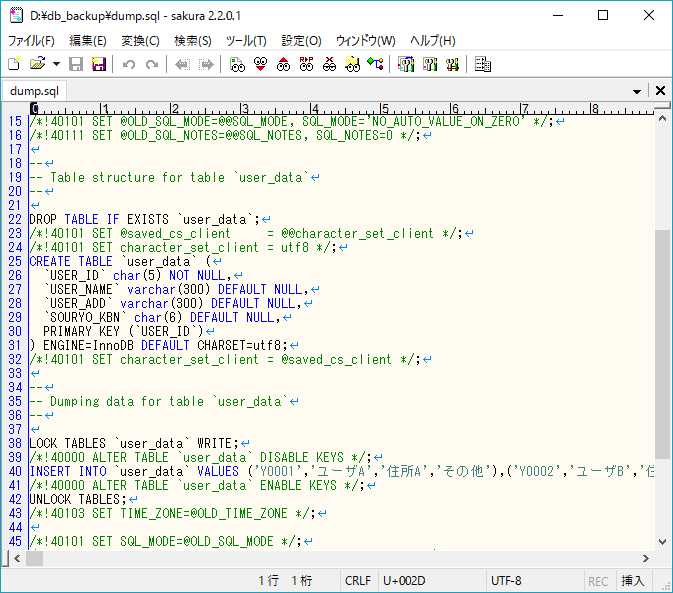The height and width of the screenshot is (593, 673).
Task: Toggle the 挿入 insert mode indicator
Action: click(633, 581)
